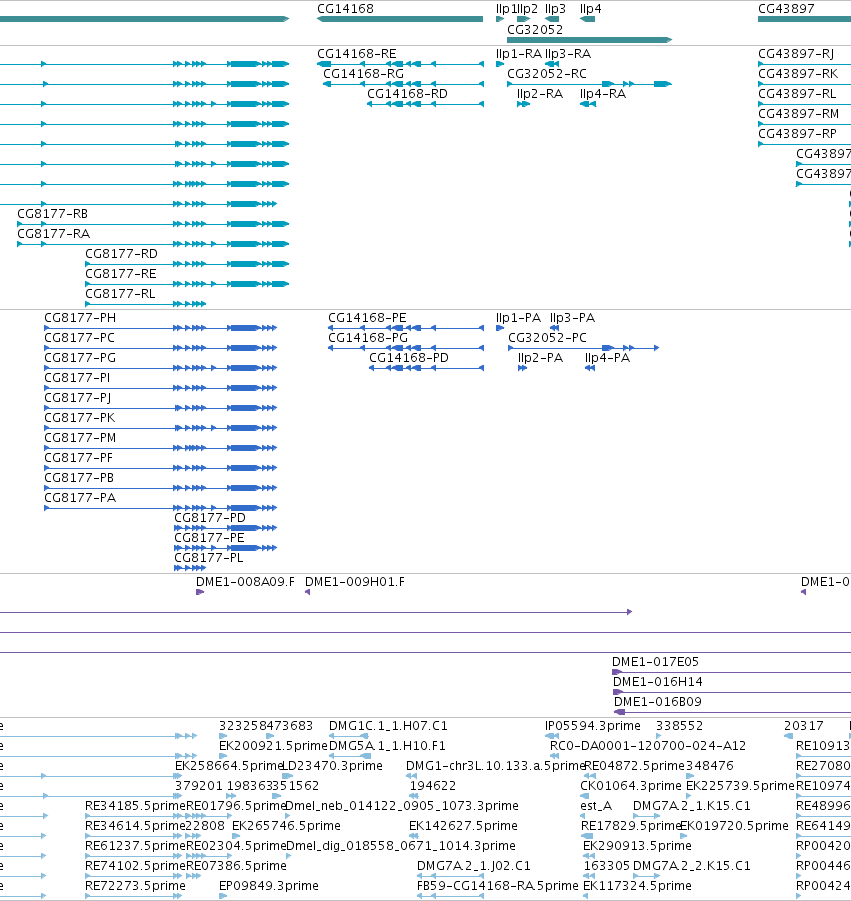Viewport: 851px width, 901px height.
Task: Click EST EK117324.5prime
Action: (637, 885)
